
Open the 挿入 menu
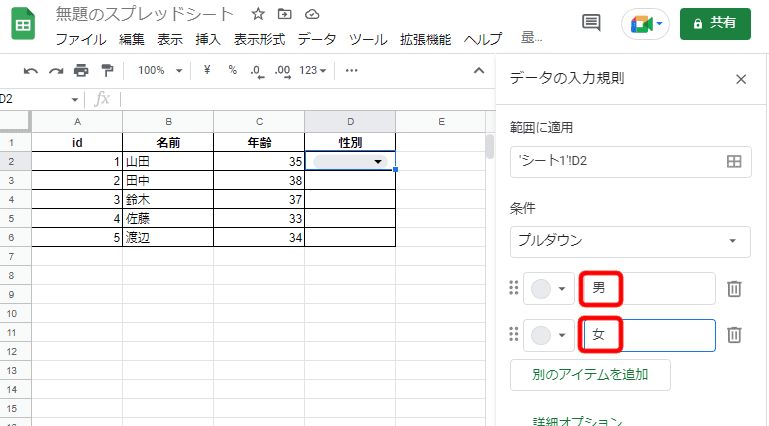coord(208,39)
